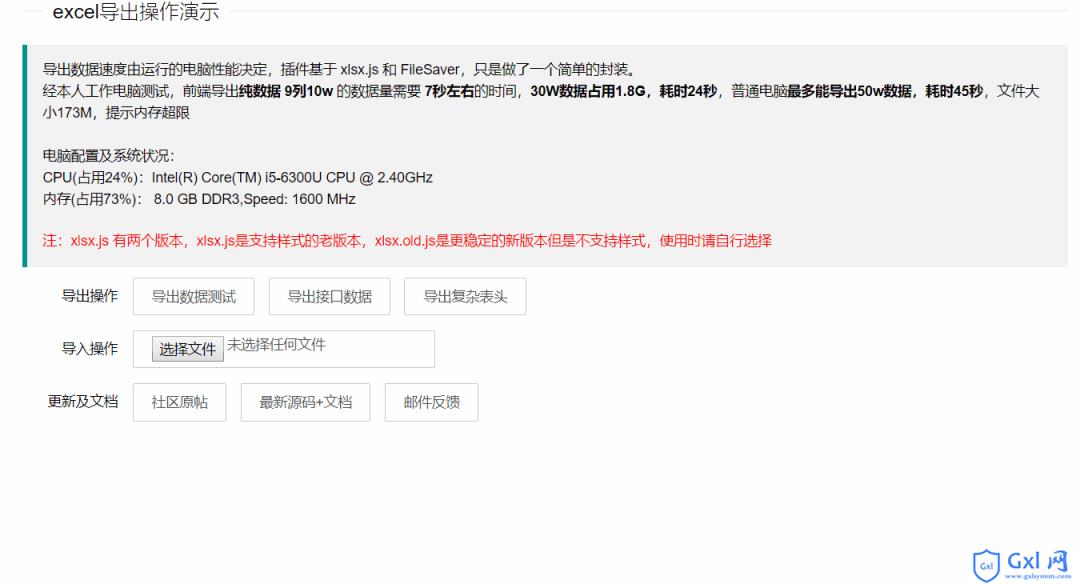Viewport: 1080px width, 584px height.
Task: Click the red xlsx.js version note
Action: [x=407, y=241]
